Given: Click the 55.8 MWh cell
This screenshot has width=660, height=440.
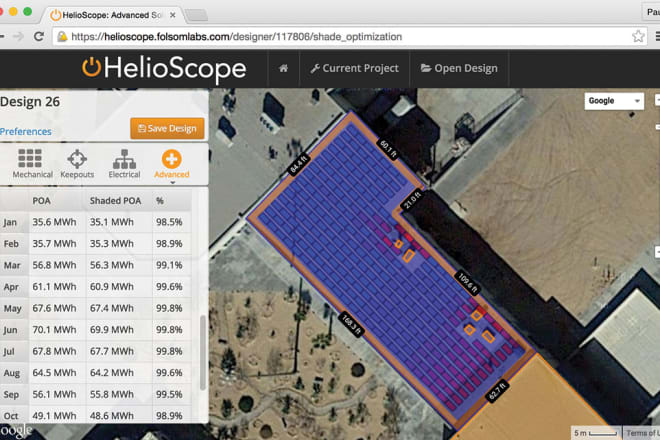Looking at the screenshot, I should 112,394.
